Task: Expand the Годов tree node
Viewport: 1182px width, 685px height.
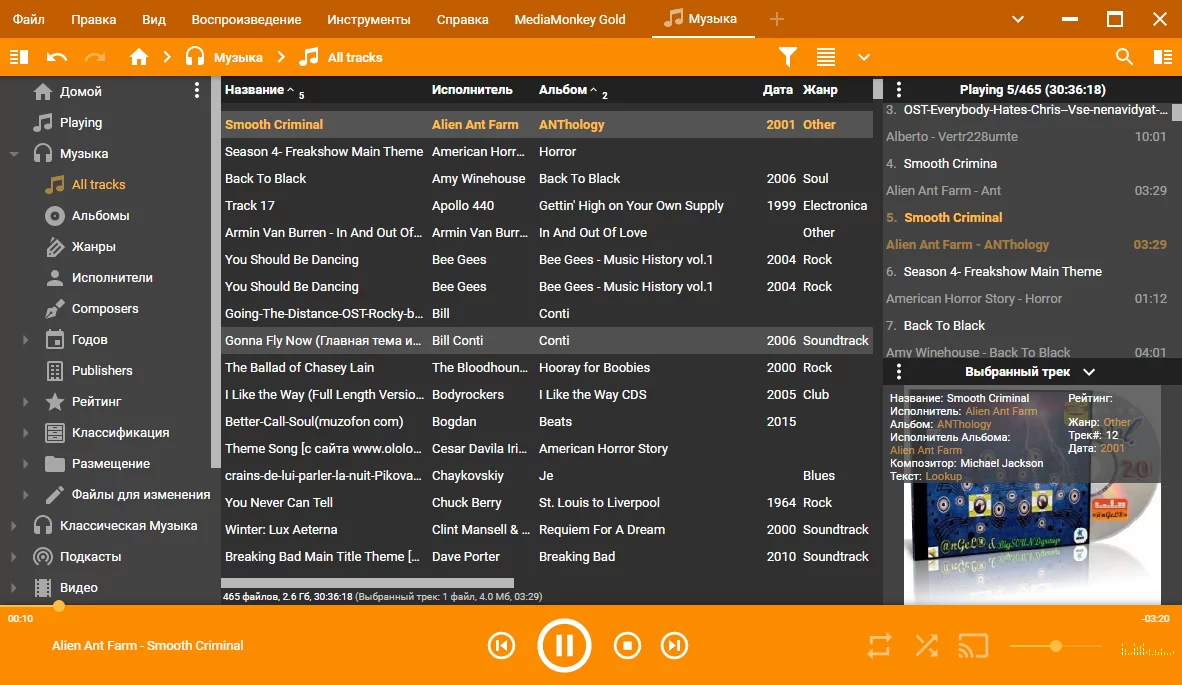Action: click(x=26, y=340)
